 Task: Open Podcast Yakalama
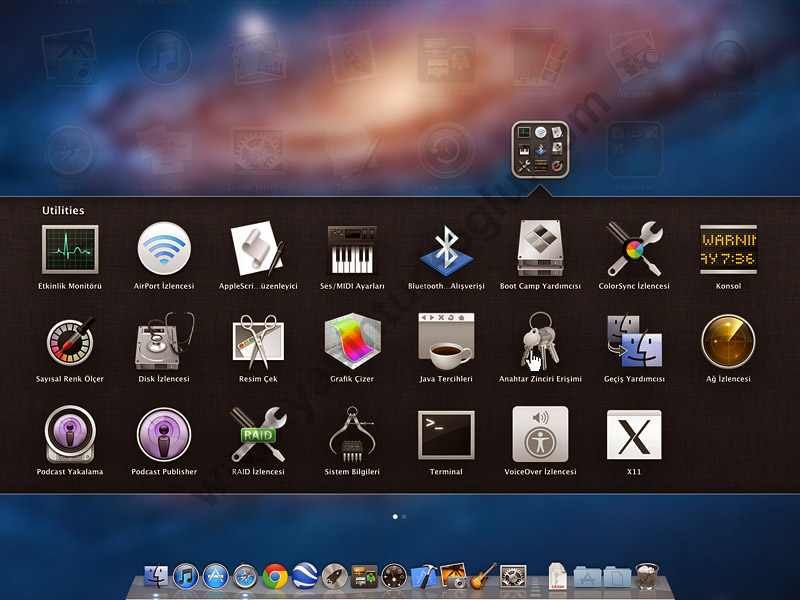click(x=70, y=434)
